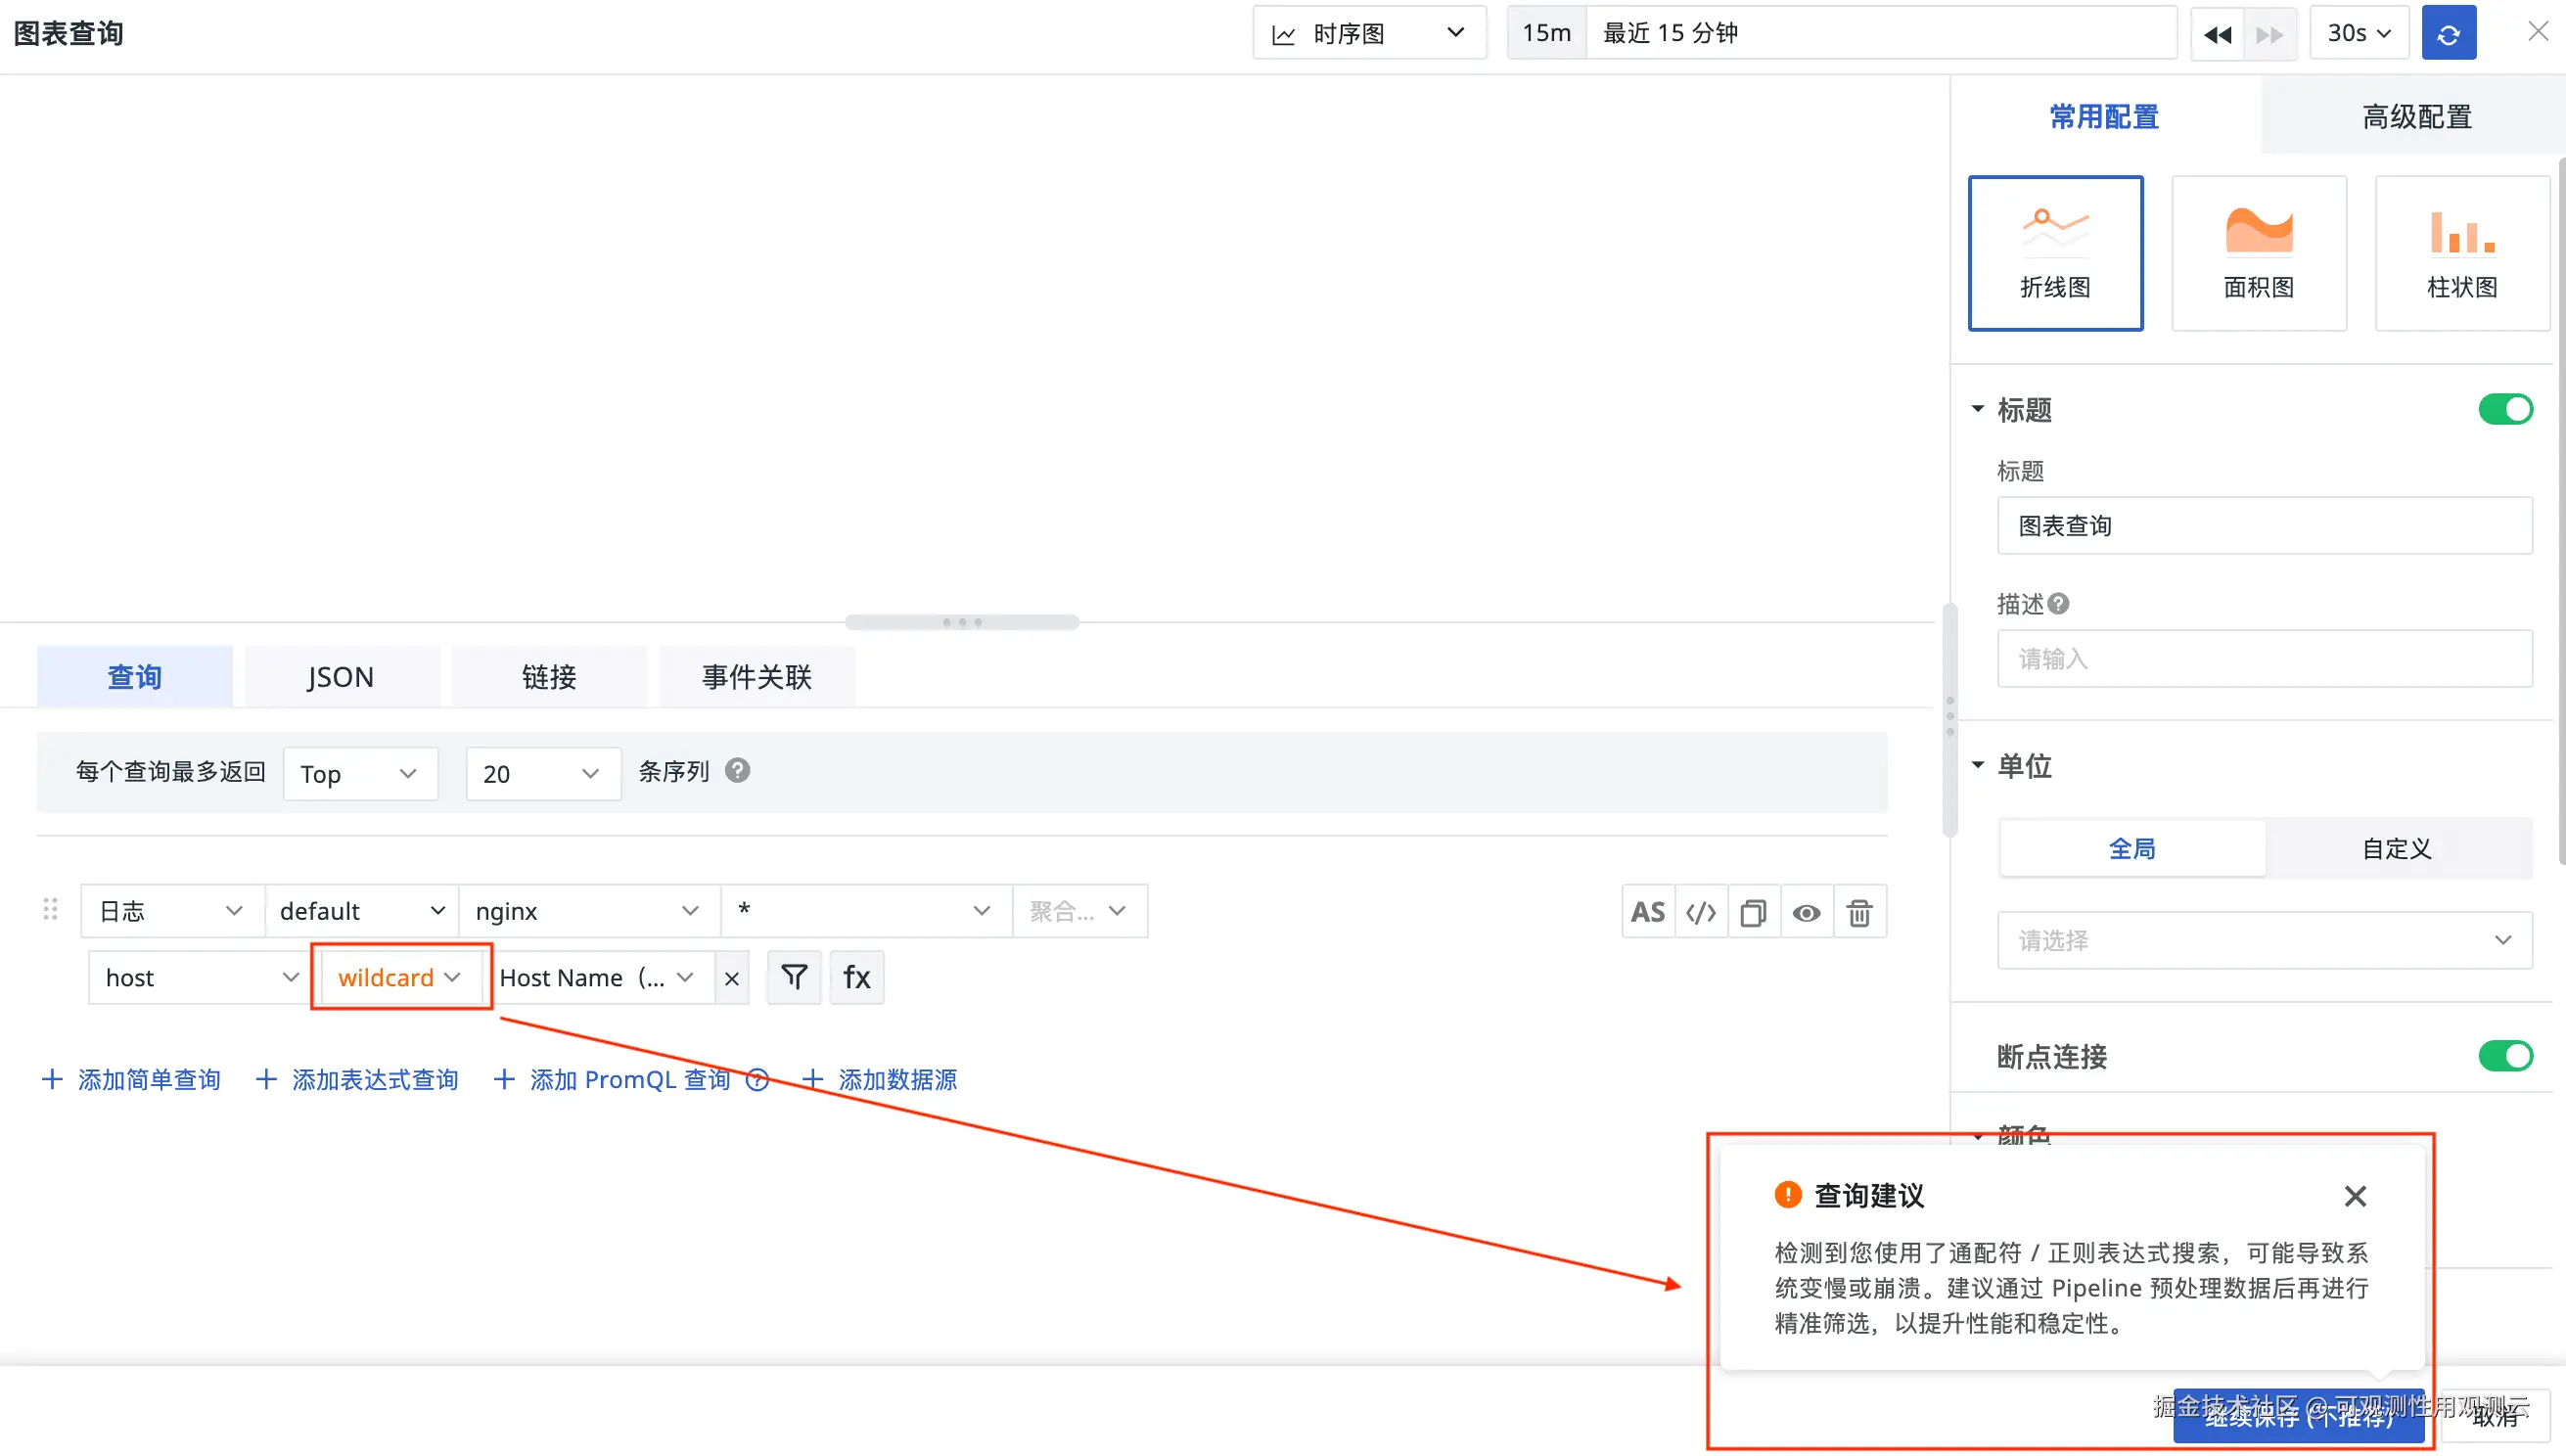Expand the 30s refresh interval dropdown
Image resolution: width=2566 pixels, height=1456 pixels.
click(2358, 34)
